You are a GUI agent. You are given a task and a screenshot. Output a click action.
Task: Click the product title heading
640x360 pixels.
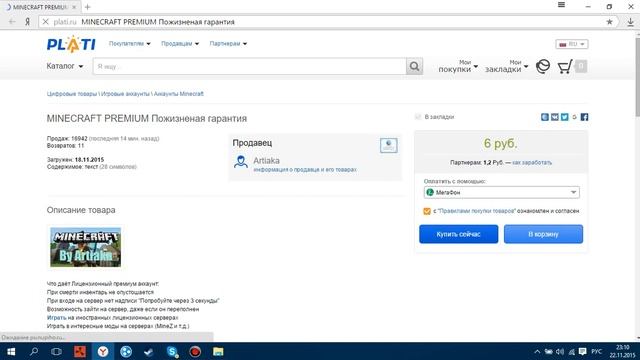point(147,118)
